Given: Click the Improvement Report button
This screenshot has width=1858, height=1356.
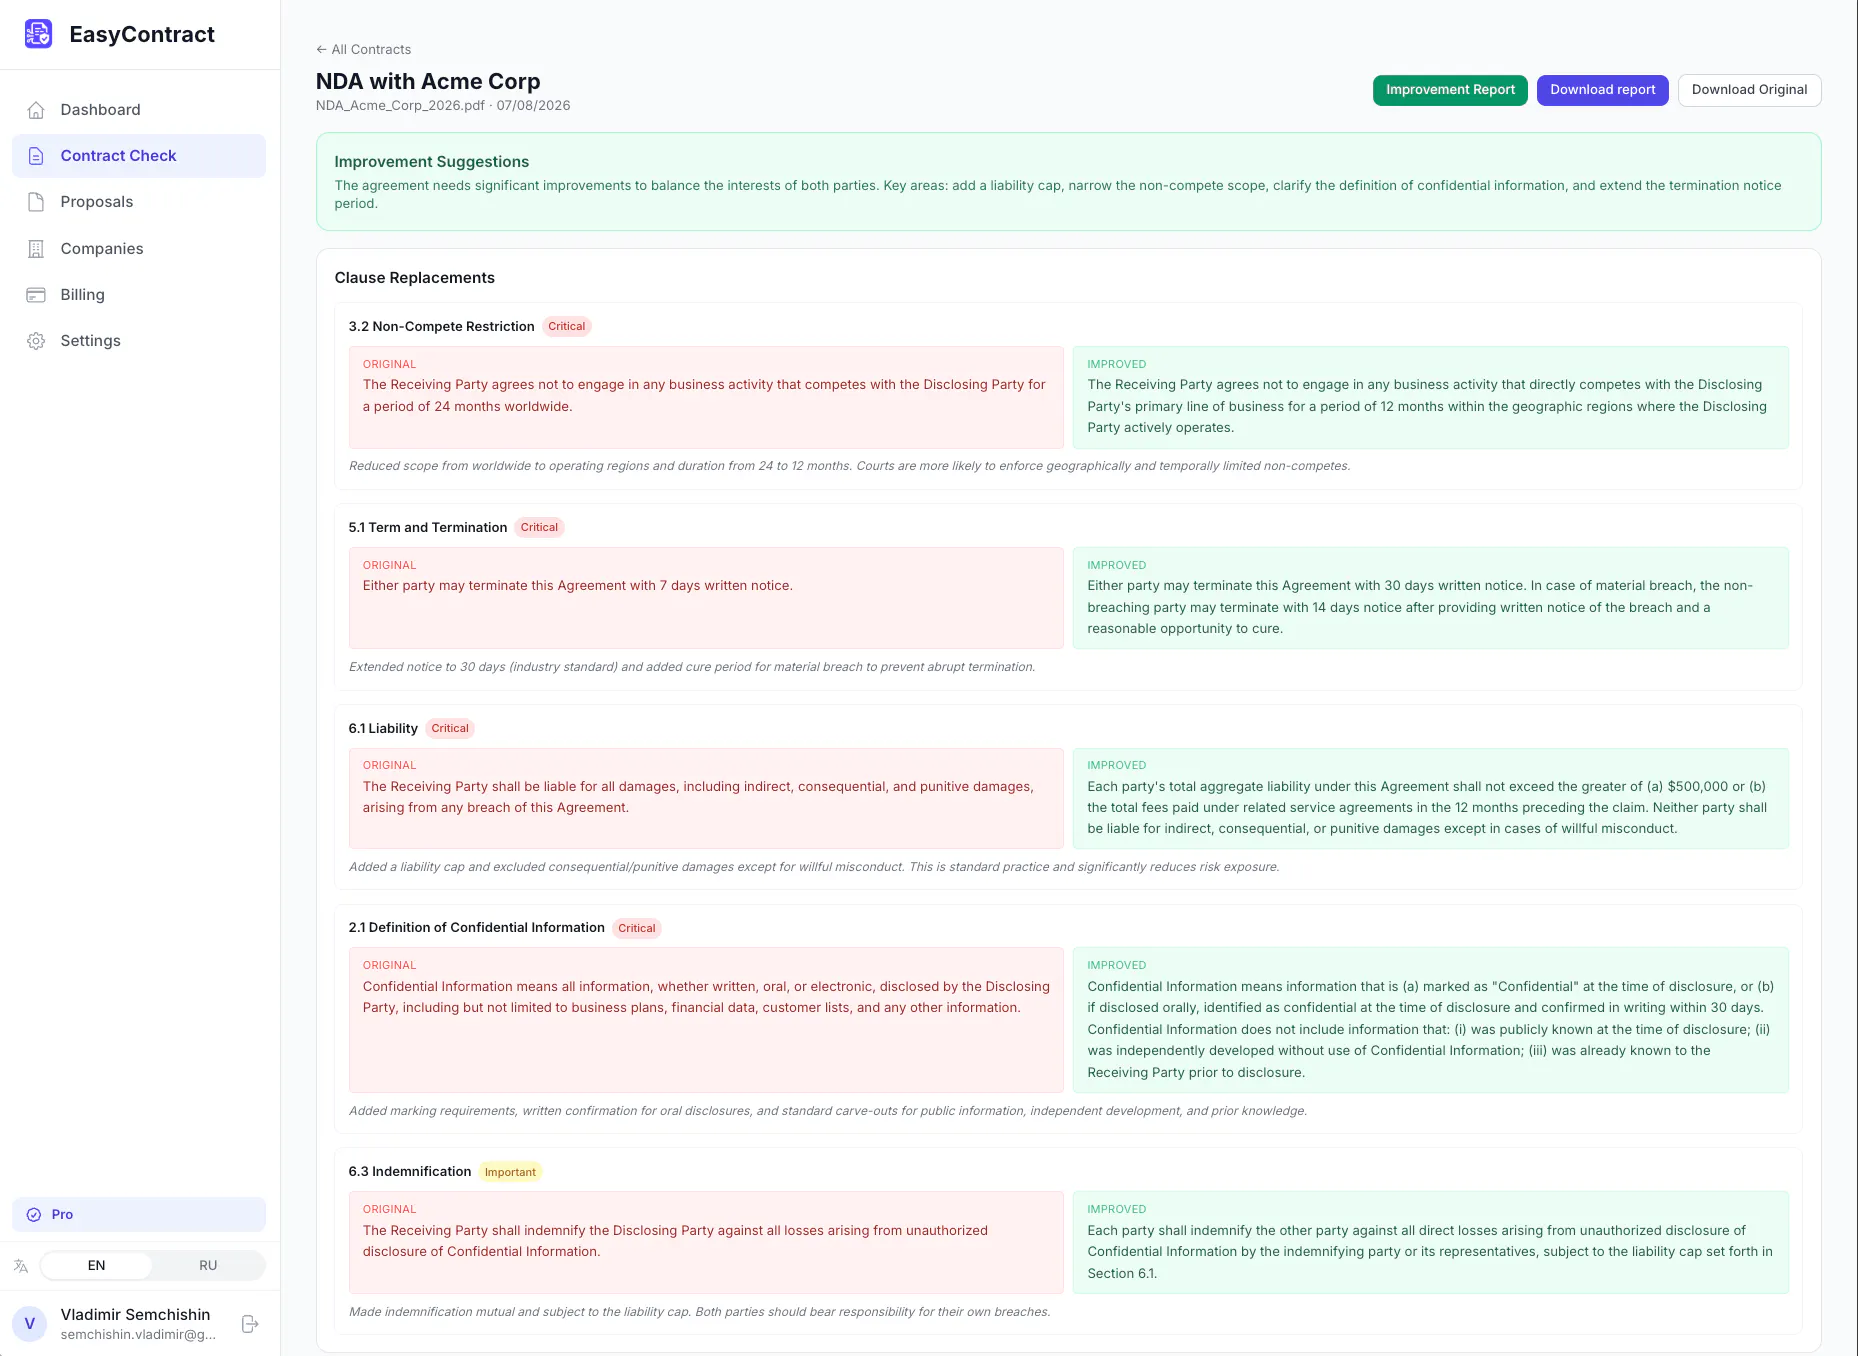Looking at the screenshot, I should point(1450,90).
